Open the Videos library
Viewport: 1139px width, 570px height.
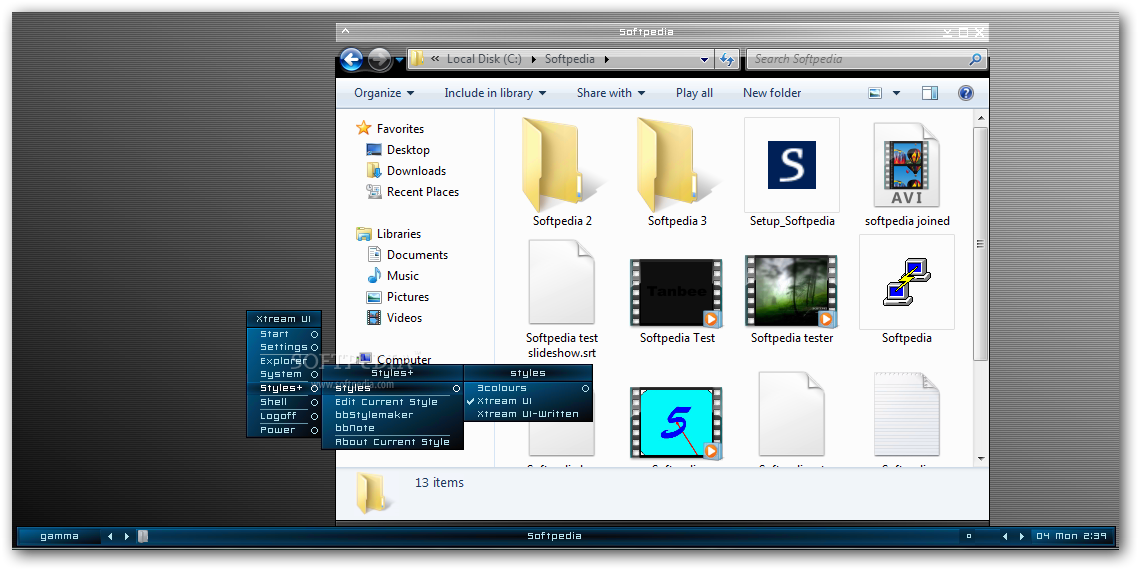404,318
